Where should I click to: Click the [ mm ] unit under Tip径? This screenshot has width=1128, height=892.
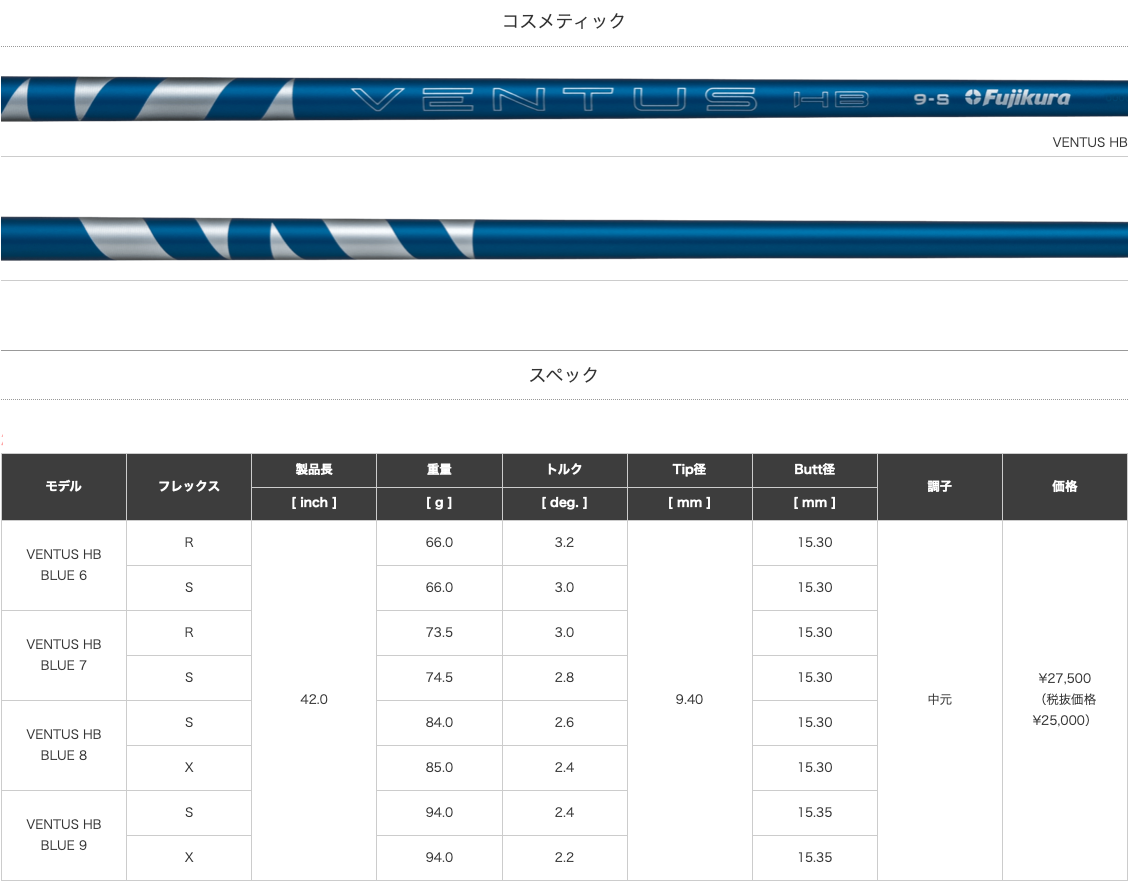click(x=689, y=503)
